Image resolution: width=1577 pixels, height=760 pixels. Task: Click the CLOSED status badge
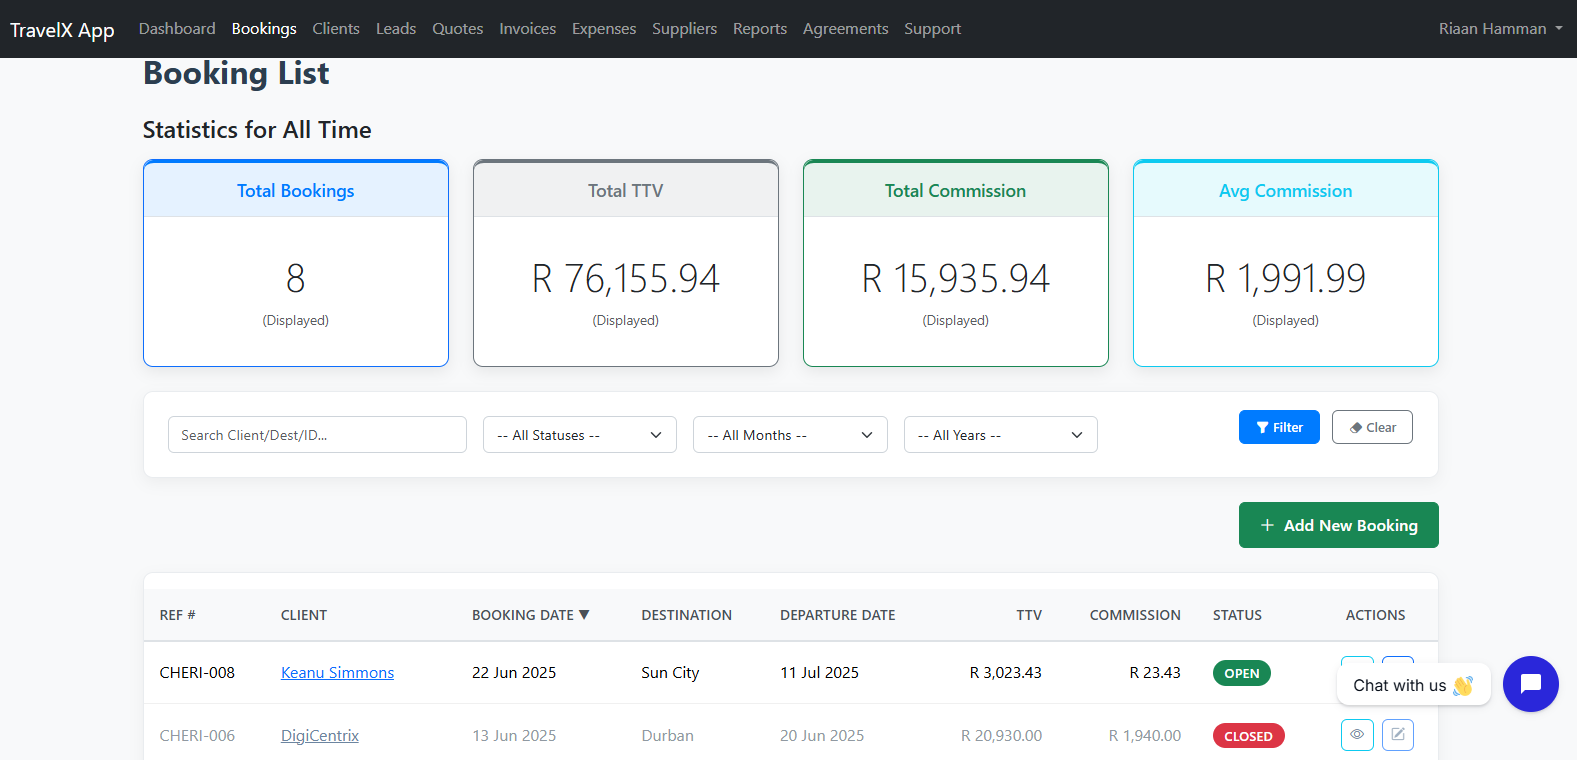(x=1248, y=736)
